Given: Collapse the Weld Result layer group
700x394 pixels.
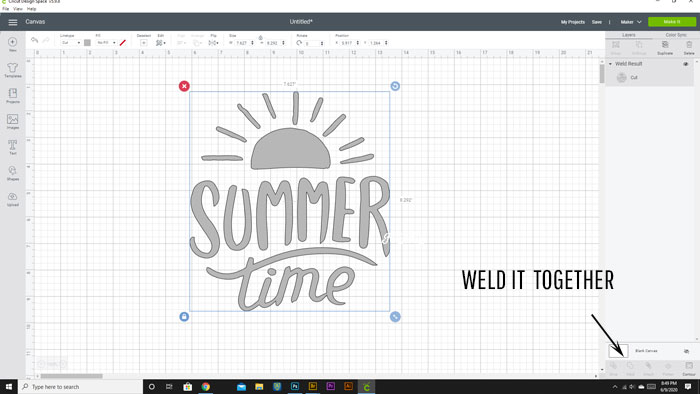Looking at the screenshot, I should (x=610, y=64).
